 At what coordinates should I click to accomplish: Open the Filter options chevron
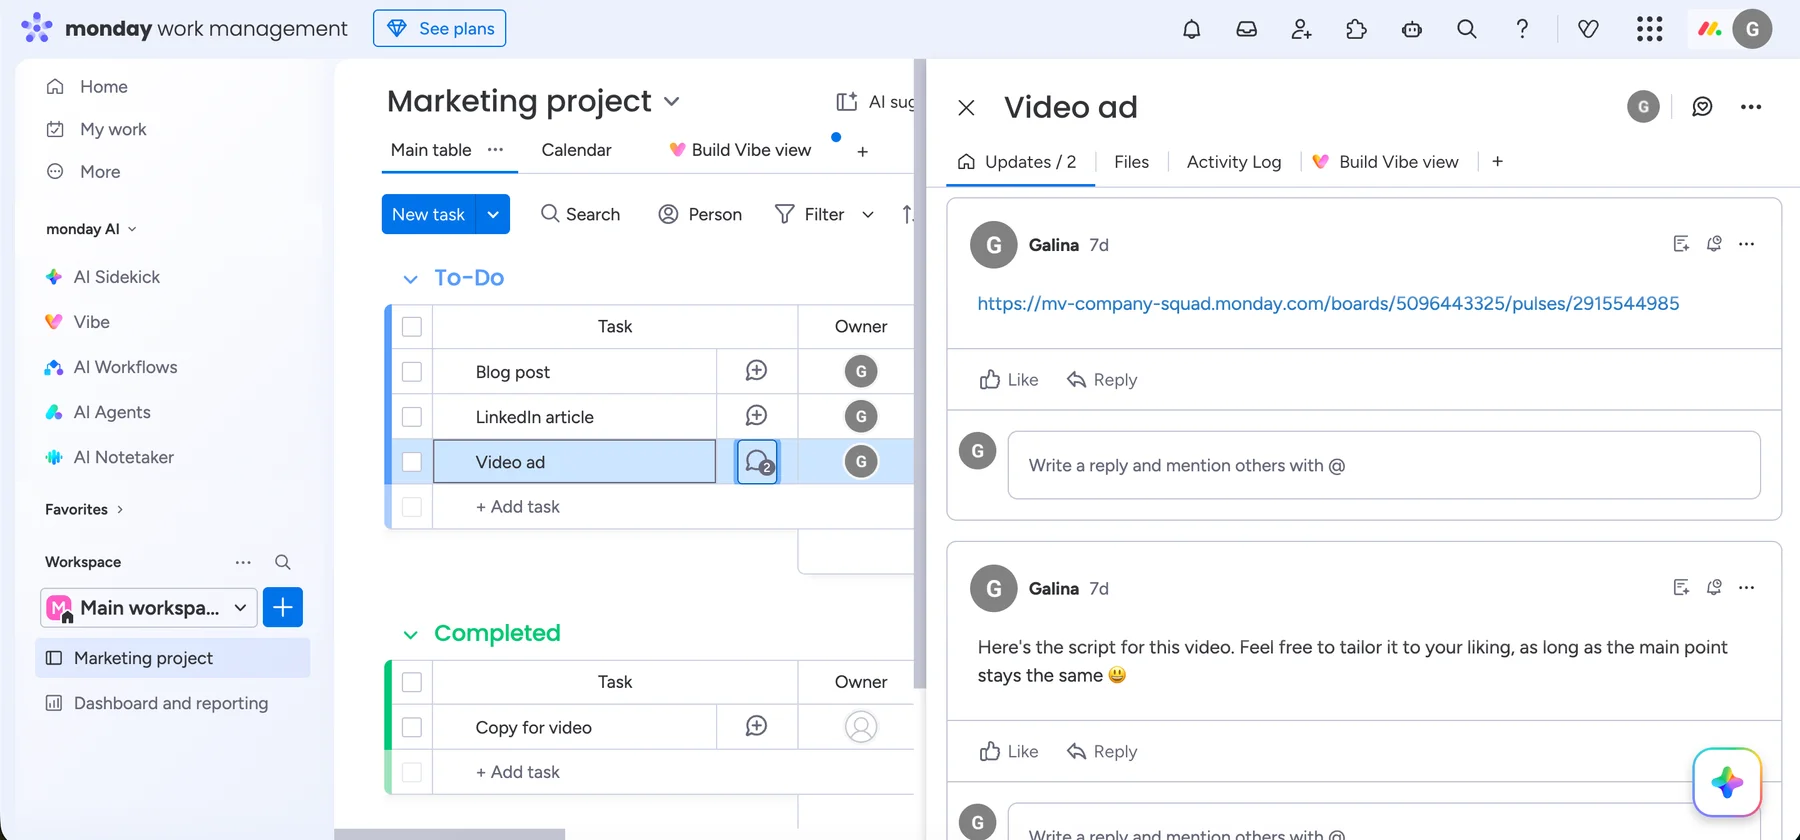868,214
